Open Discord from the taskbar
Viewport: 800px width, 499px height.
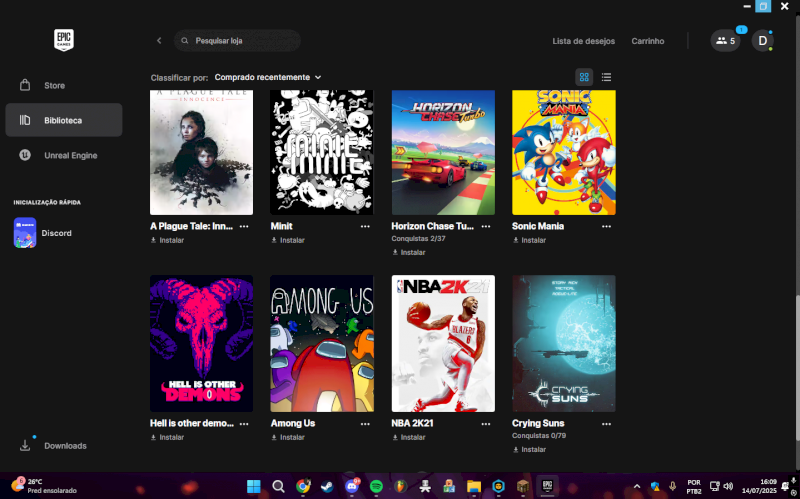tap(352, 486)
